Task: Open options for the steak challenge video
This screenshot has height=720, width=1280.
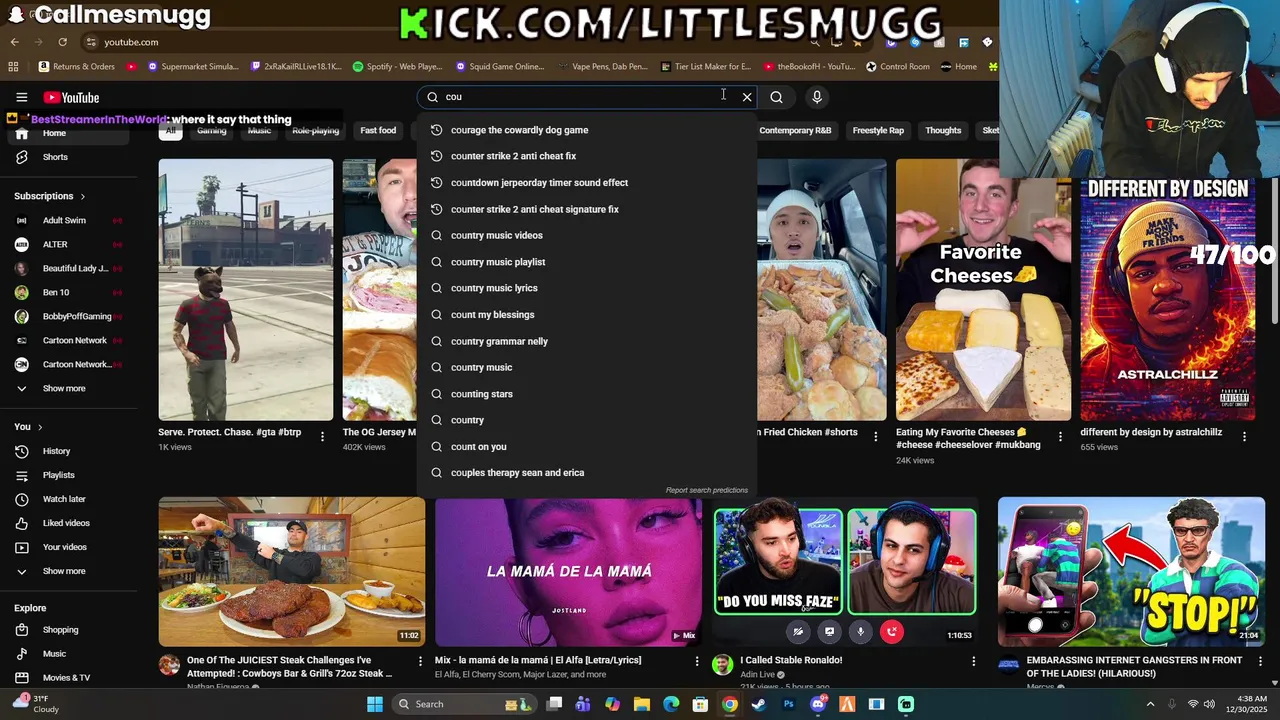Action: pos(420,661)
